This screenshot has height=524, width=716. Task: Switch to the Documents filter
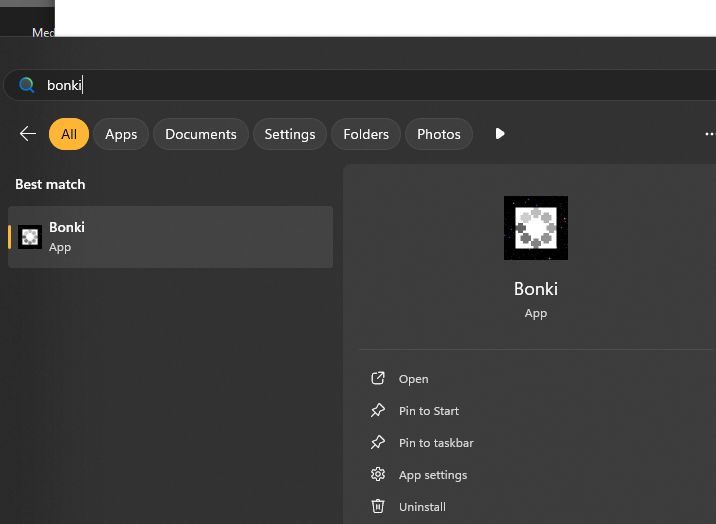(x=201, y=134)
